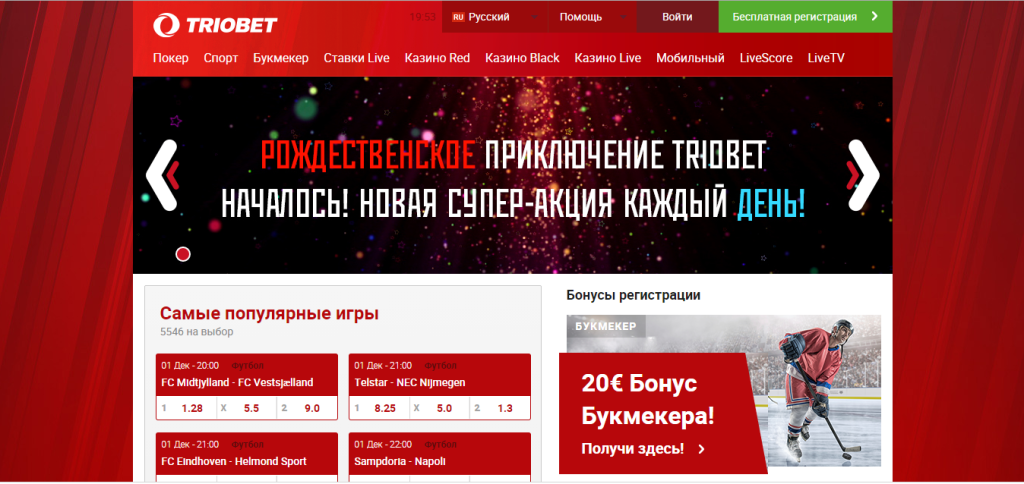Navigate to Казино Red
This screenshot has height=484, width=1024.
tap(437, 58)
